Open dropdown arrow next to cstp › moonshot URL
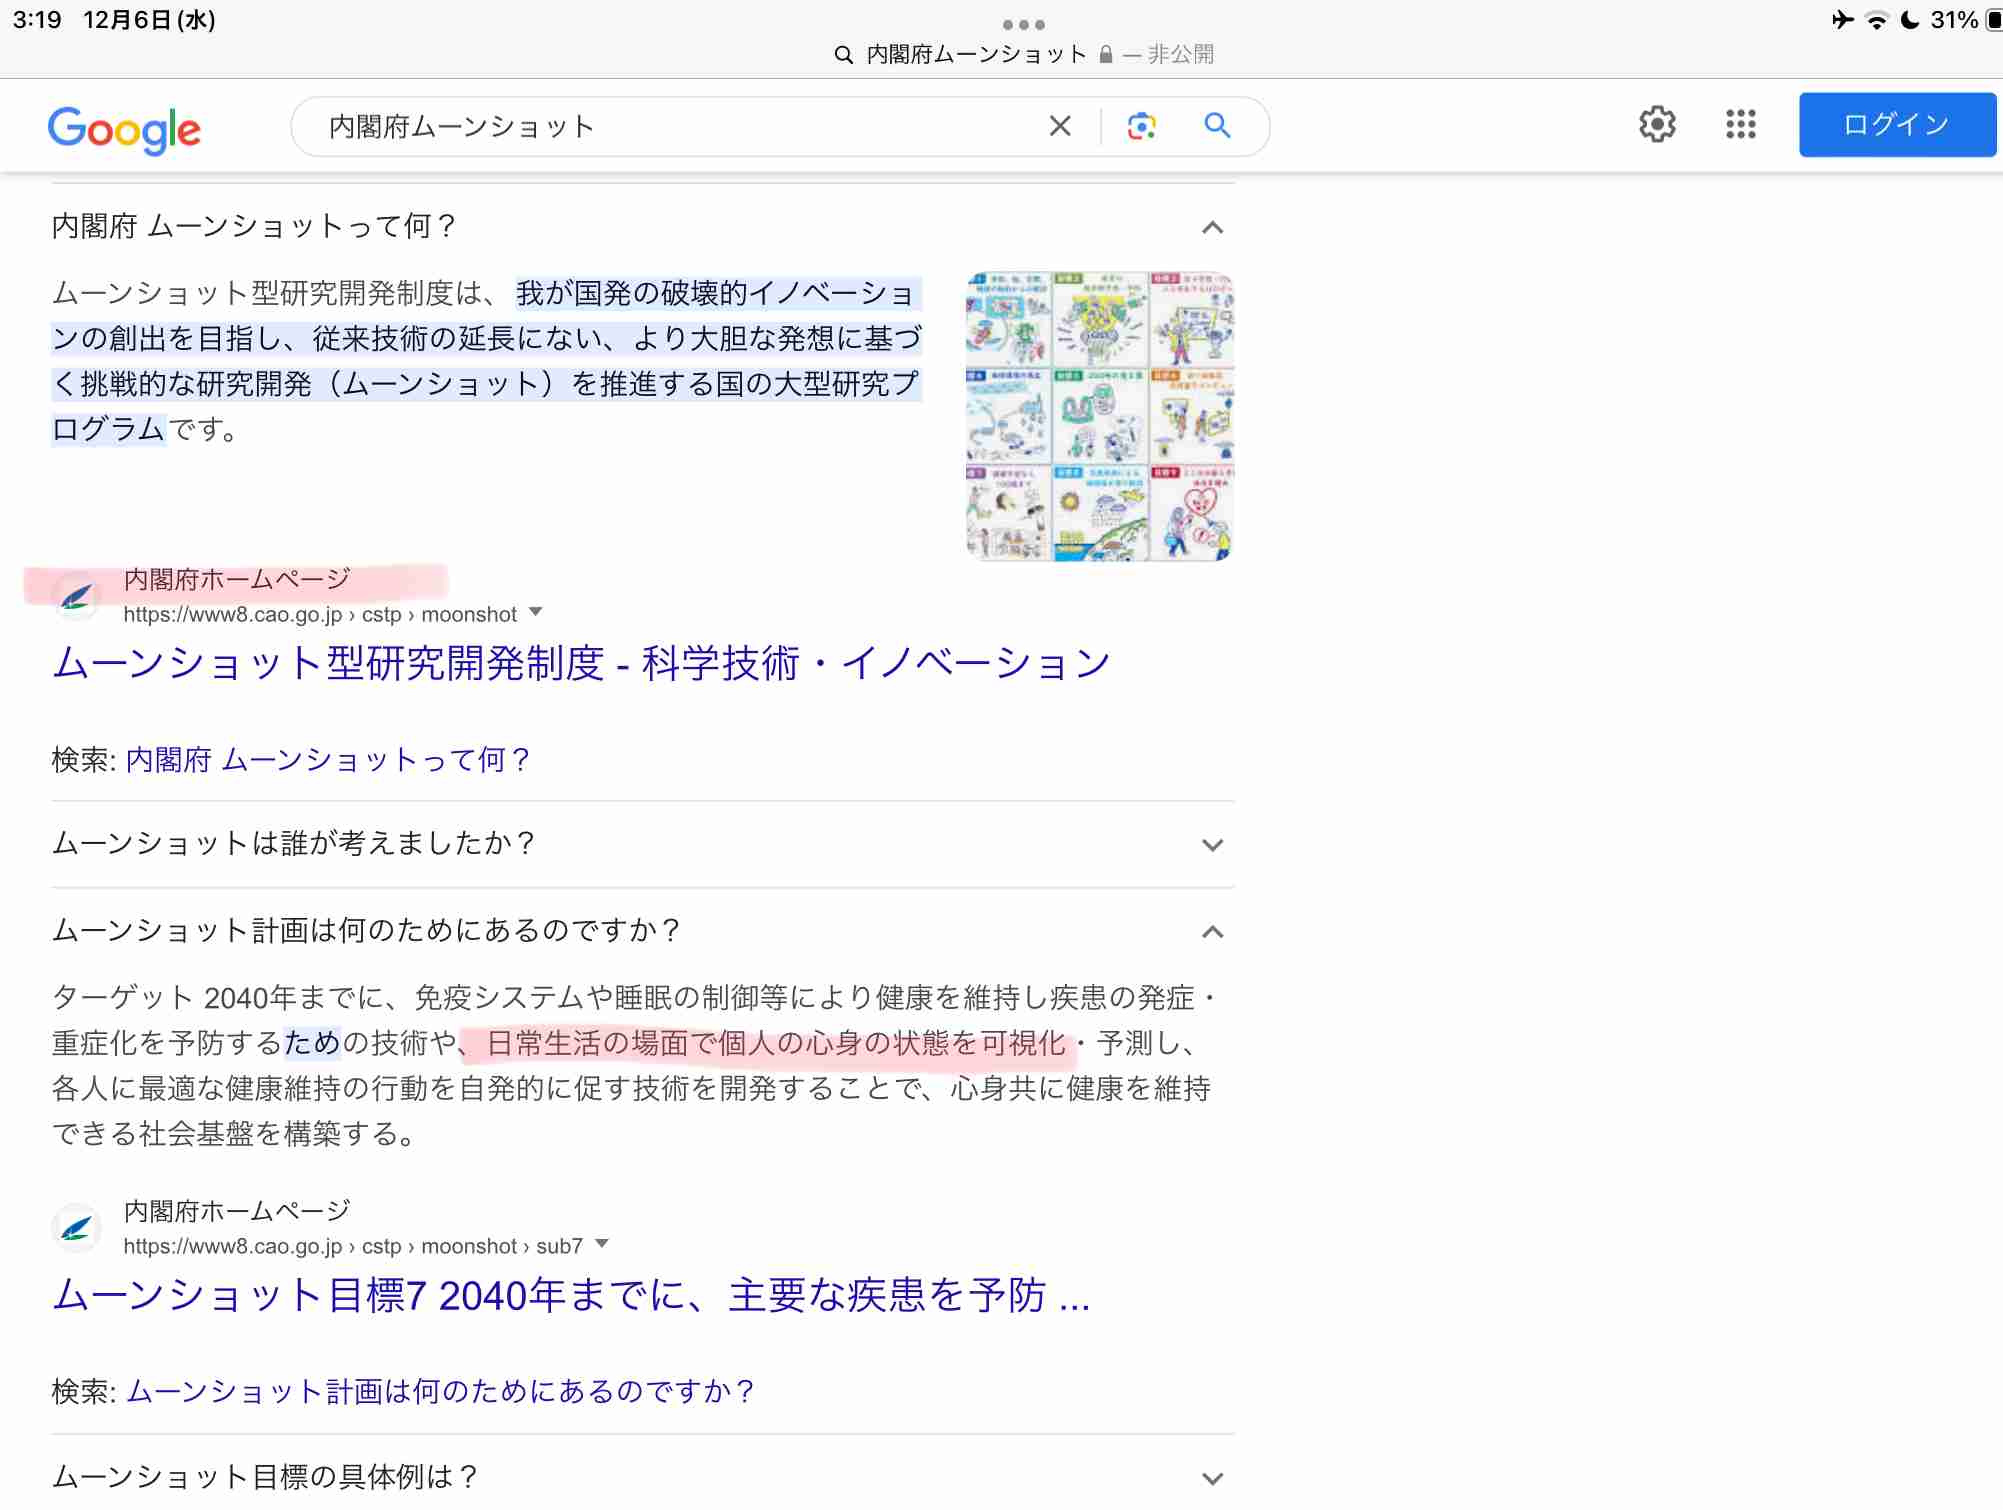Image resolution: width=2003 pixels, height=1510 pixels. coord(535,612)
